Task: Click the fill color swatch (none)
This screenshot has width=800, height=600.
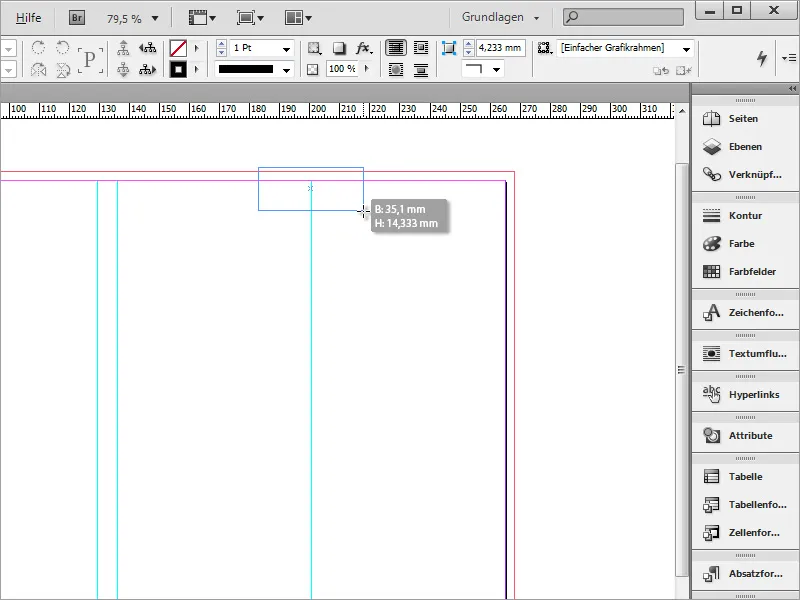Action: click(x=178, y=48)
